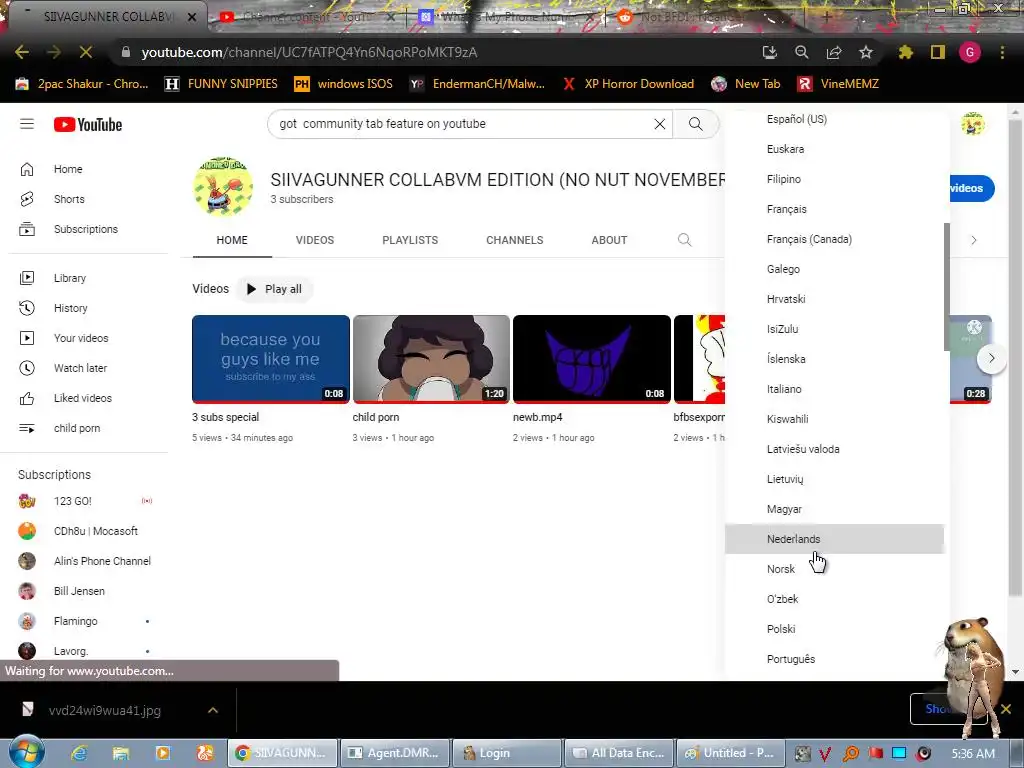Switch to the VIDEOS channel tab
The width and height of the screenshot is (1024, 768).
pos(315,240)
